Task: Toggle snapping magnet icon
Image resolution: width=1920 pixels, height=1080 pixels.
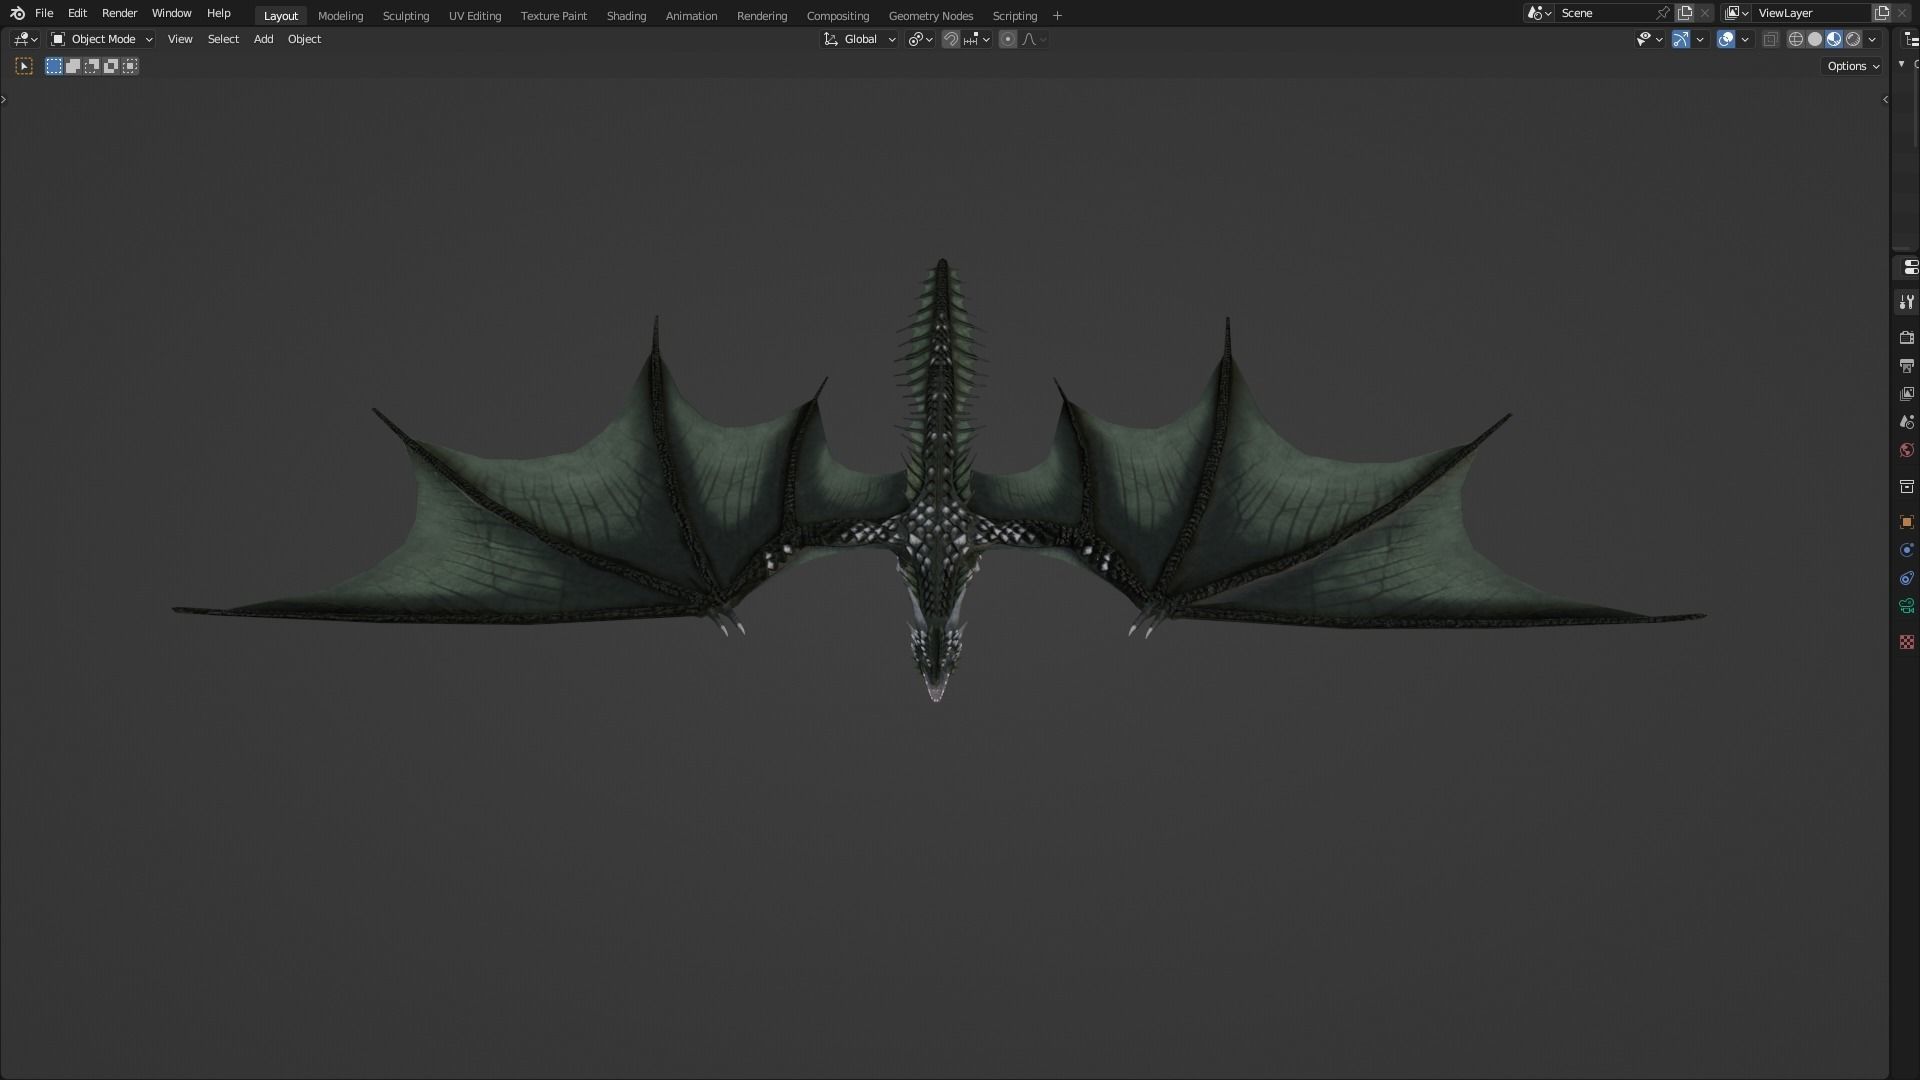Action: 951,39
